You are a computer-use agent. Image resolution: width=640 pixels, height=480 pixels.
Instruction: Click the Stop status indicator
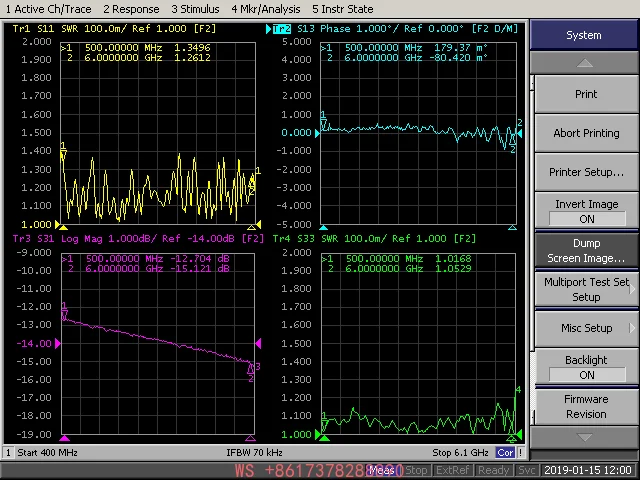416,471
